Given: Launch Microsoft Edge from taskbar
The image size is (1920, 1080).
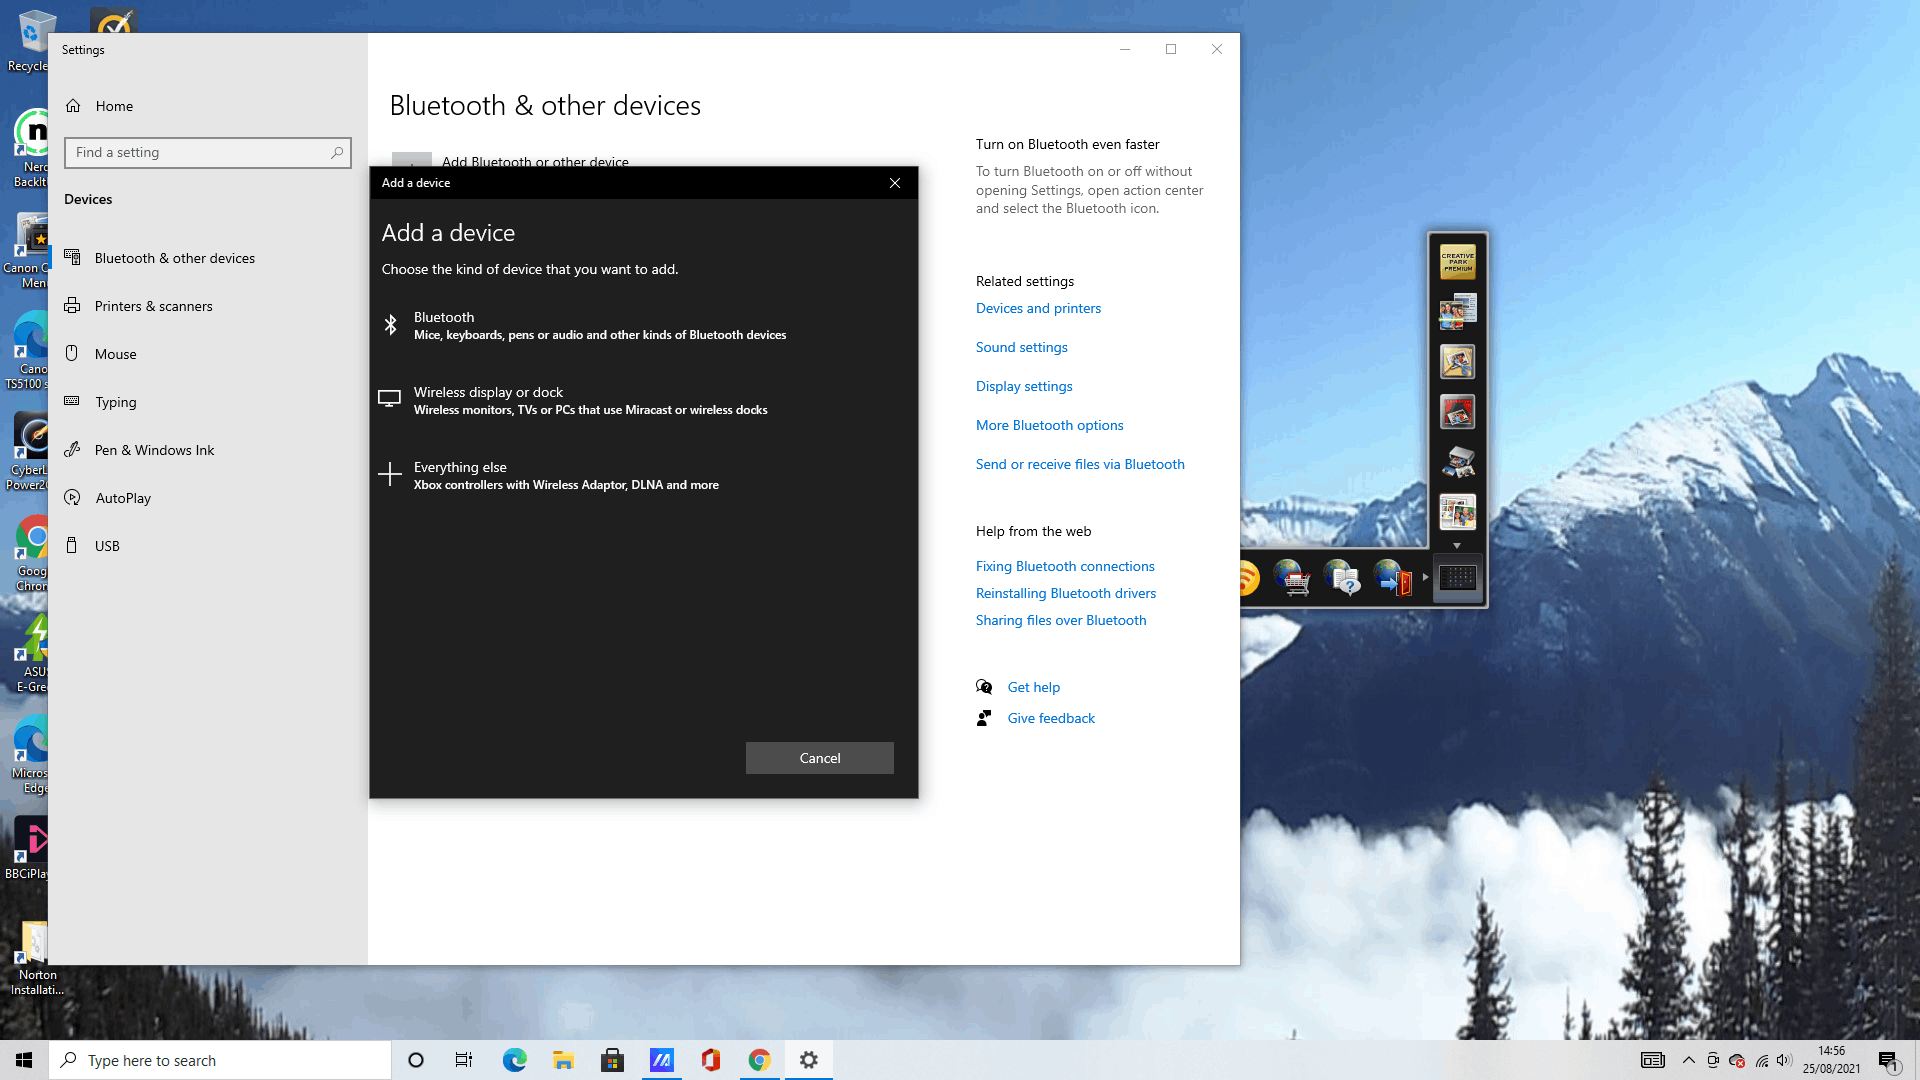Looking at the screenshot, I should click(514, 1060).
